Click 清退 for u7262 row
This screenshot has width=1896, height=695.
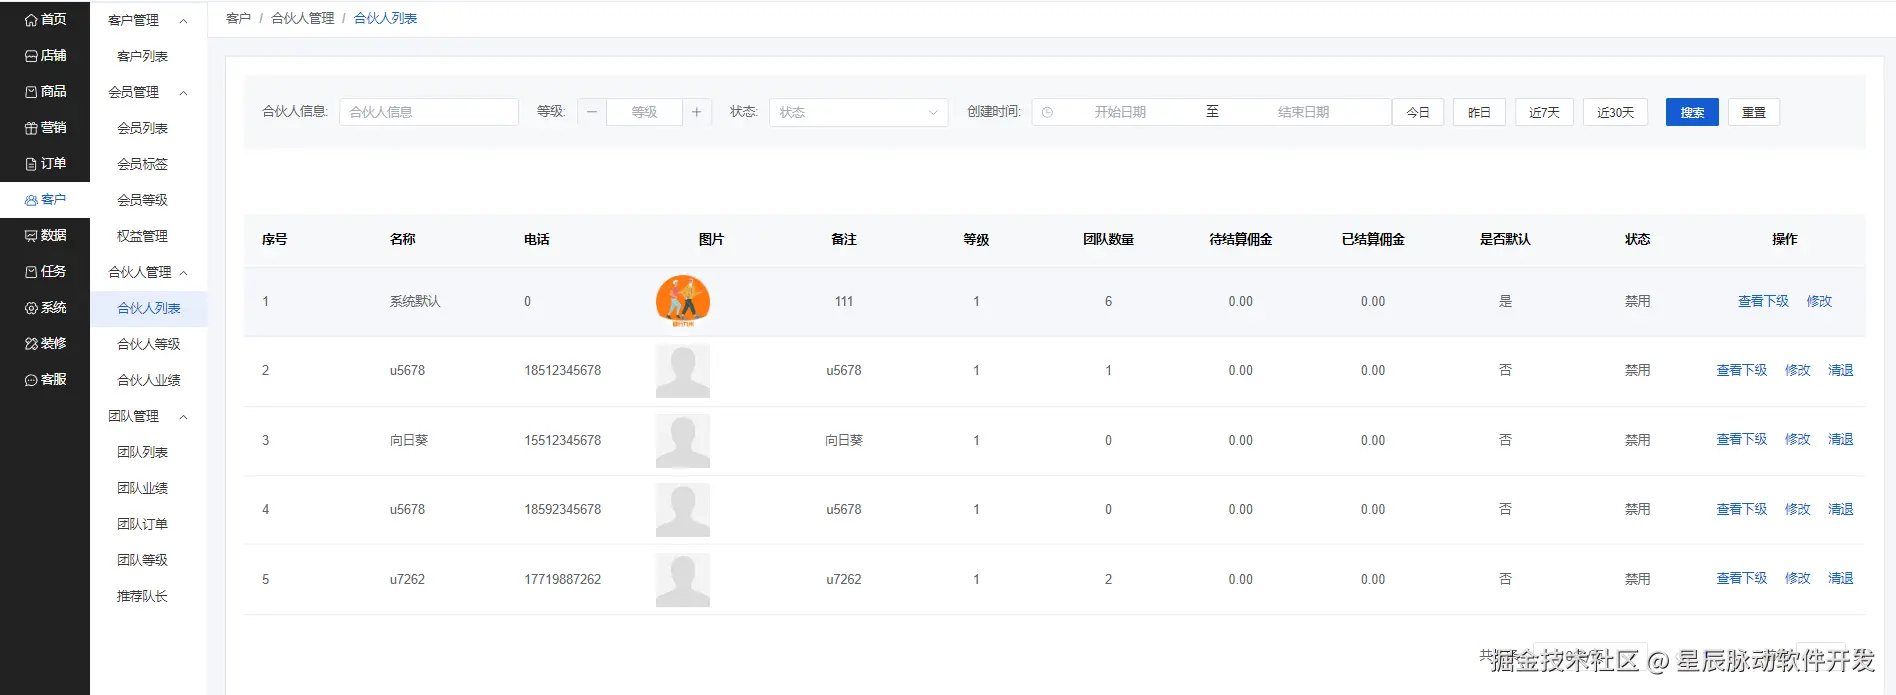pyautogui.click(x=1841, y=578)
